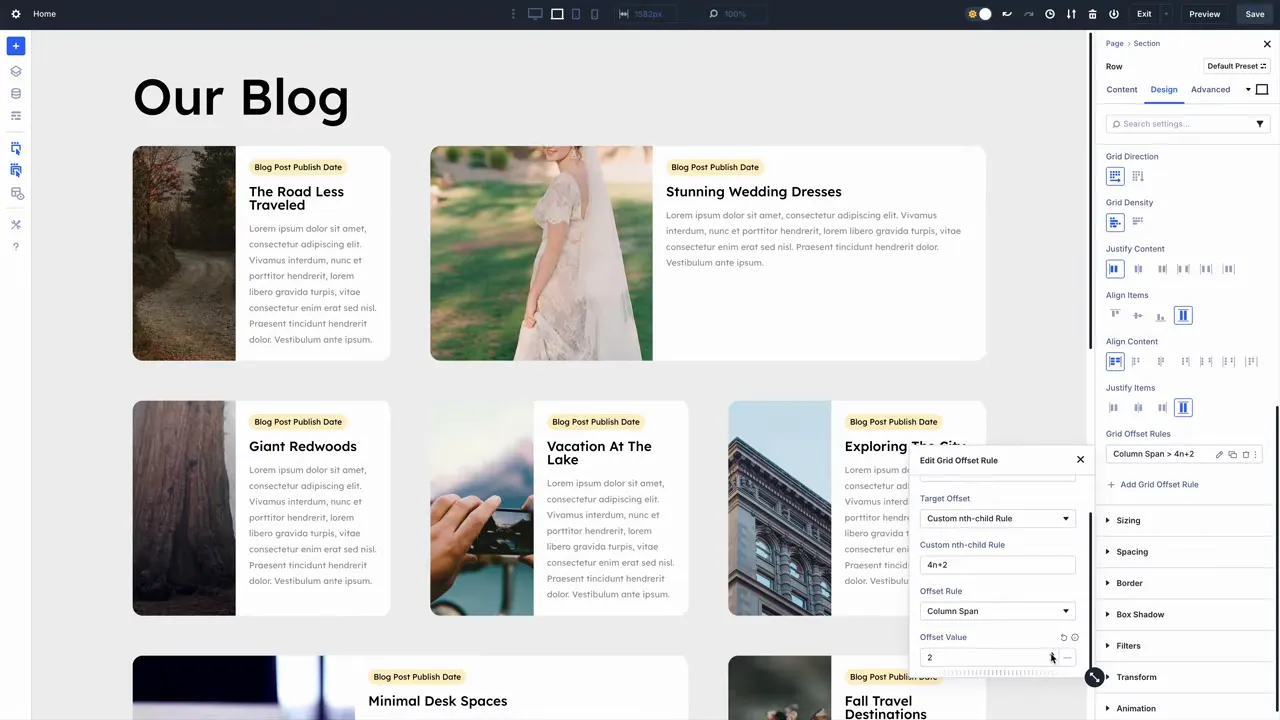The height and width of the screenshot is (720, 1280).
Task: Click the resize arrows circle on the panel
Action: click(1095, 677)
